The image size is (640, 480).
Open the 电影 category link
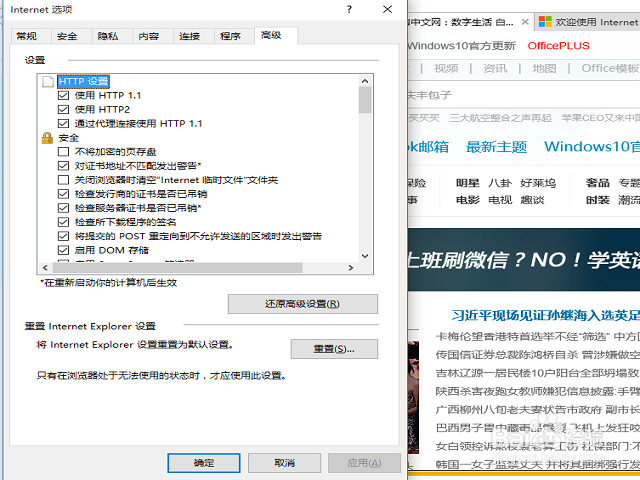tap(467, 200)
